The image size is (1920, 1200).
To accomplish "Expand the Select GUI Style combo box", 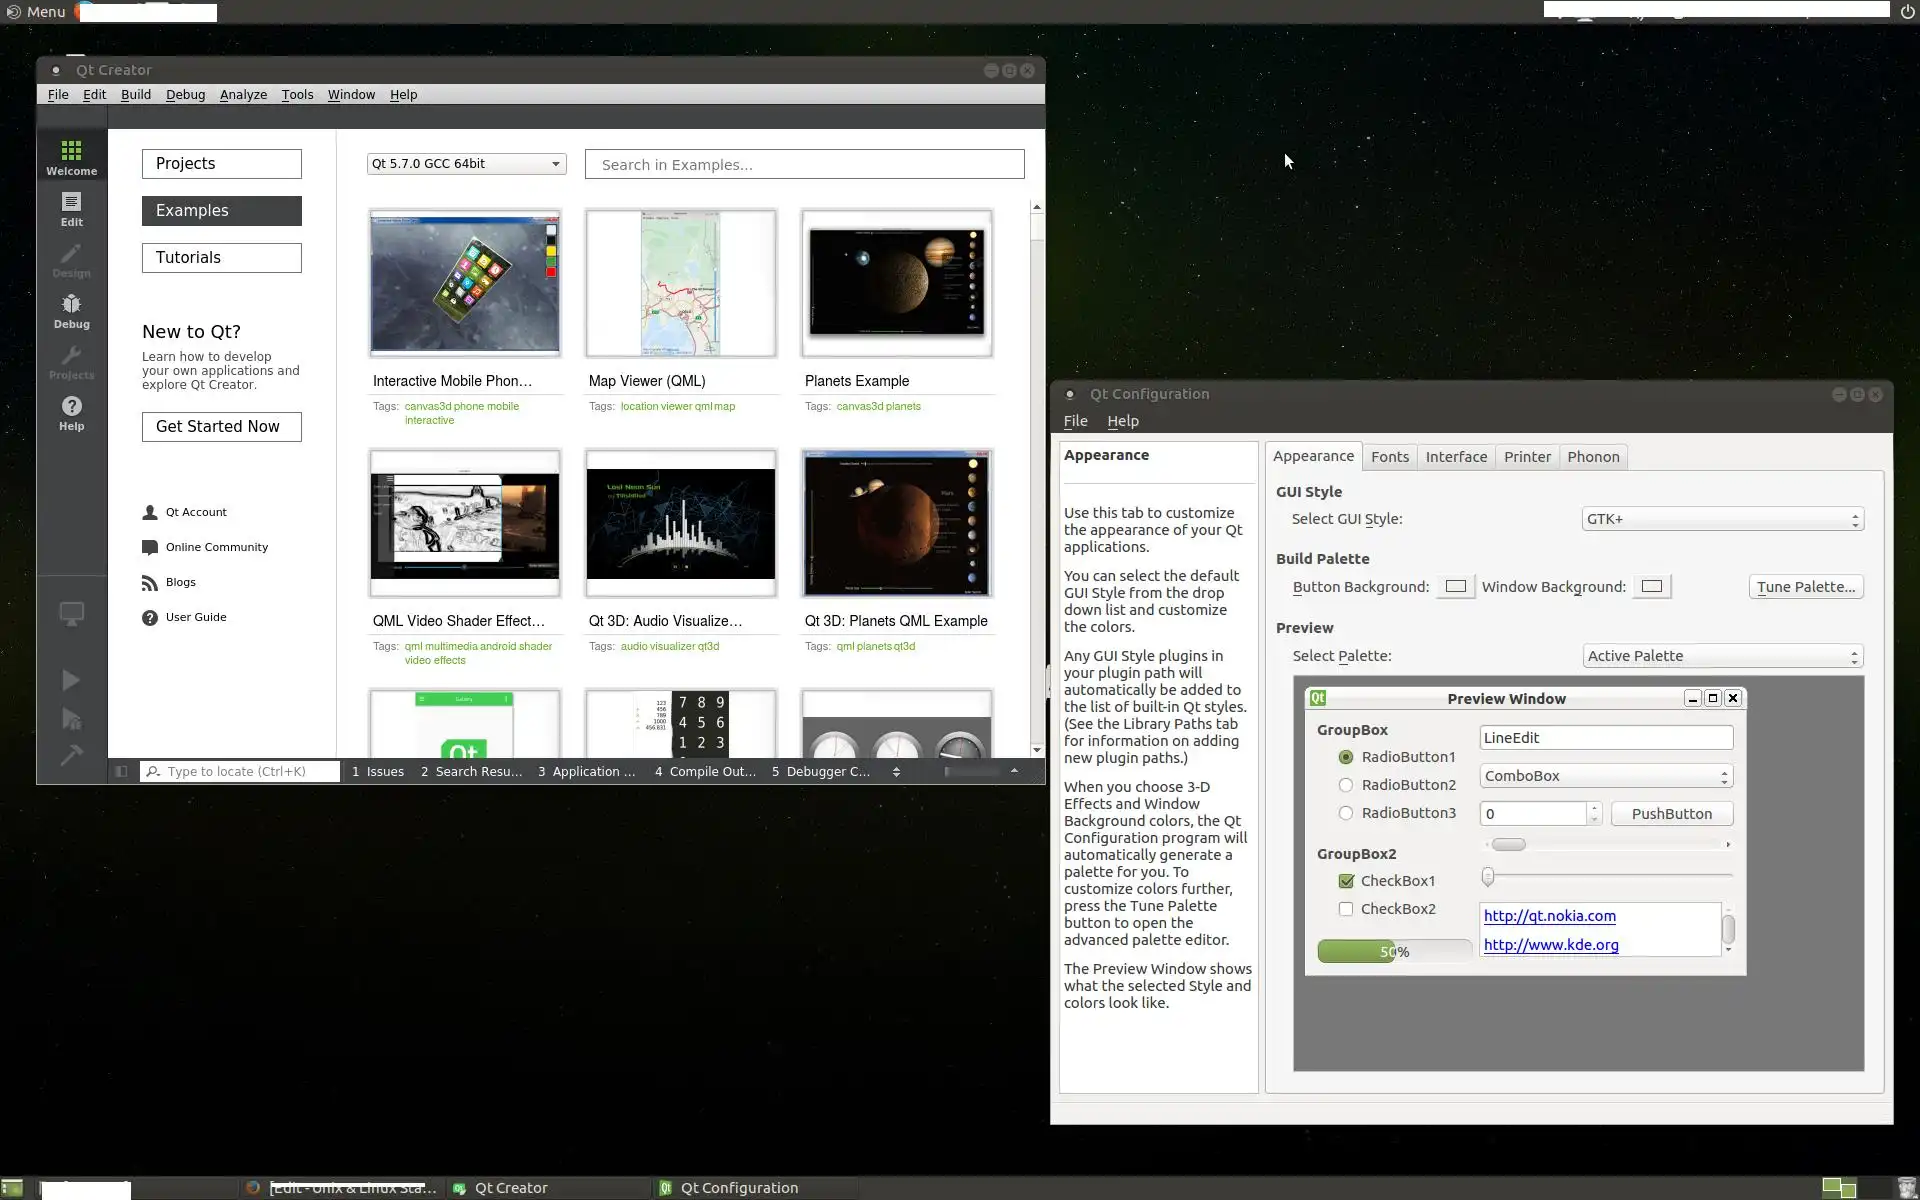I will pos(1722,519).
